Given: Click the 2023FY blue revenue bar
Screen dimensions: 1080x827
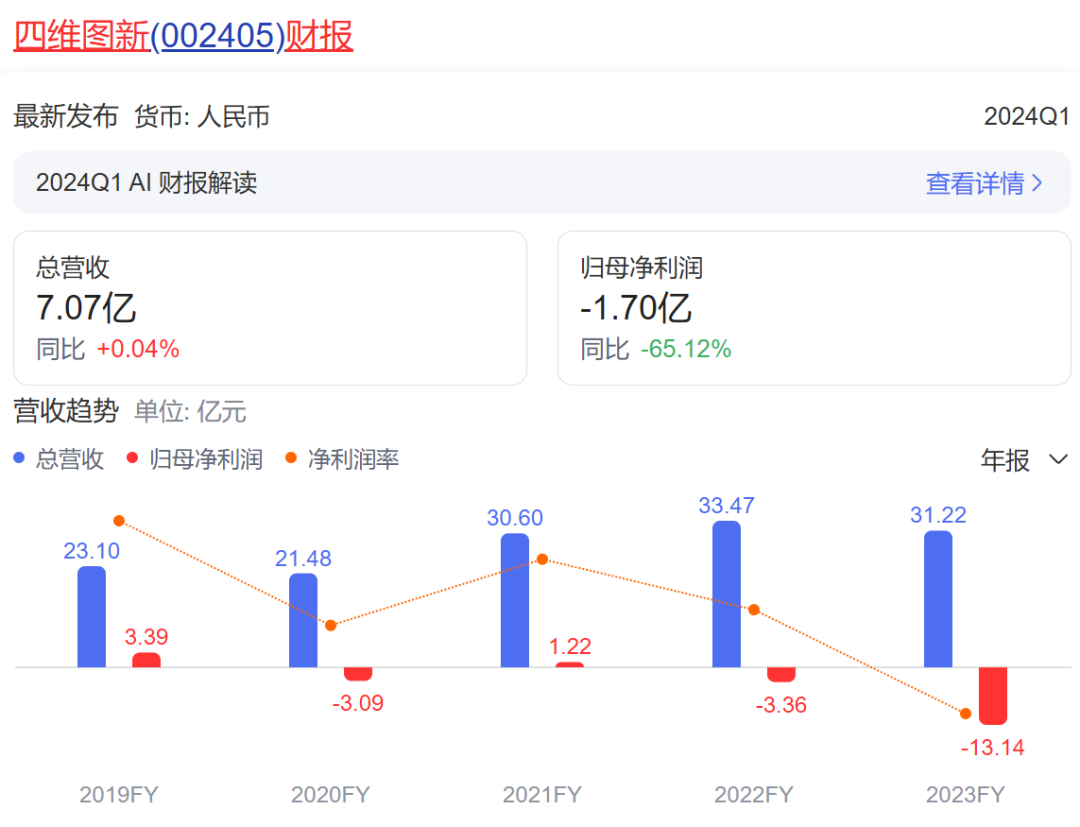Looking at the screenshot, I should (x=937, y=599).
